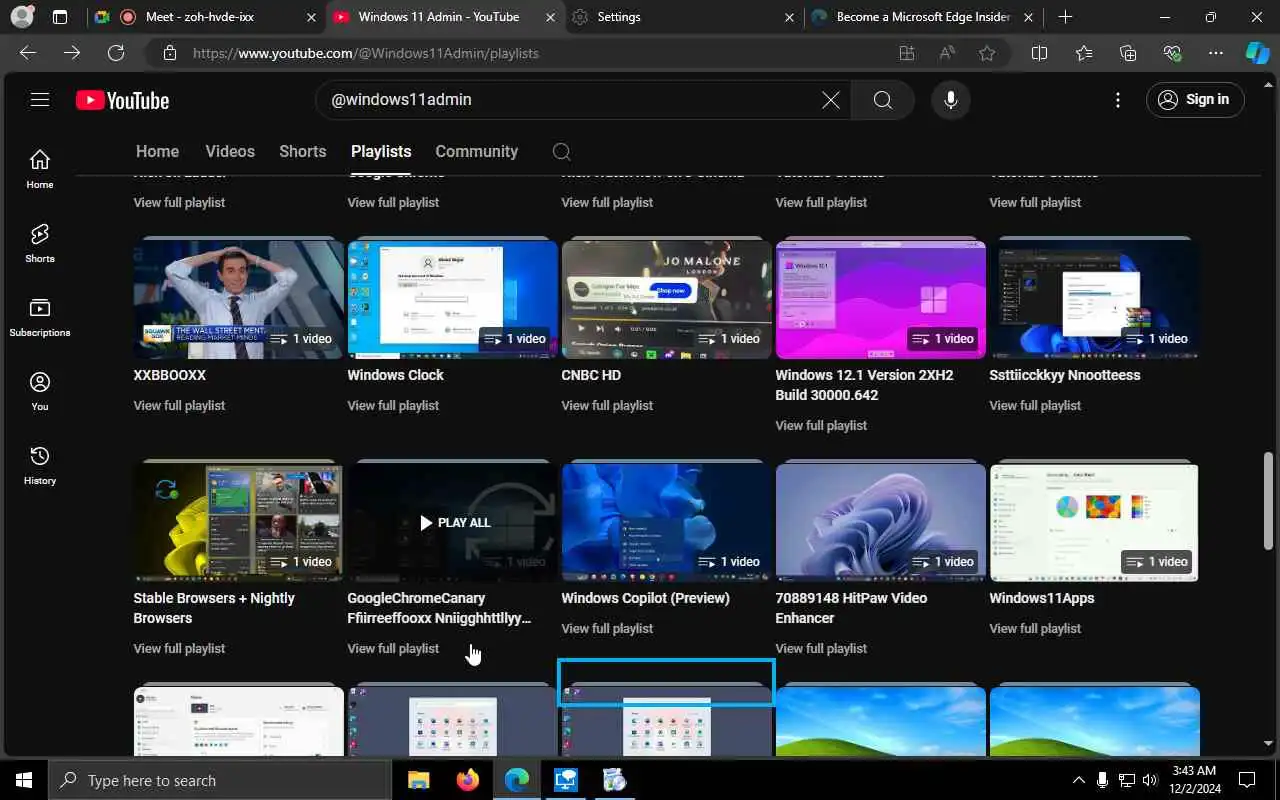
Task: Click Stable Browsers + Nightly Browsers title
Action: click(214, 608)
